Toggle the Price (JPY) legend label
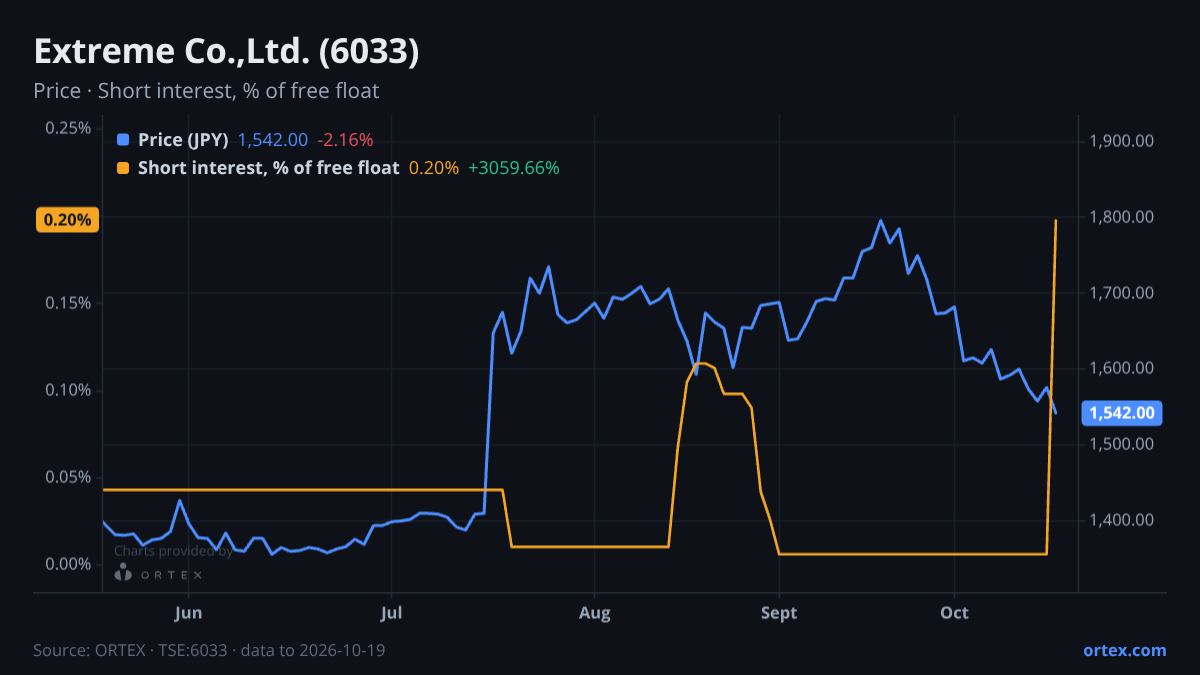Image resolution: width=1200 pixels, height=675 pixels. [183, 140]
